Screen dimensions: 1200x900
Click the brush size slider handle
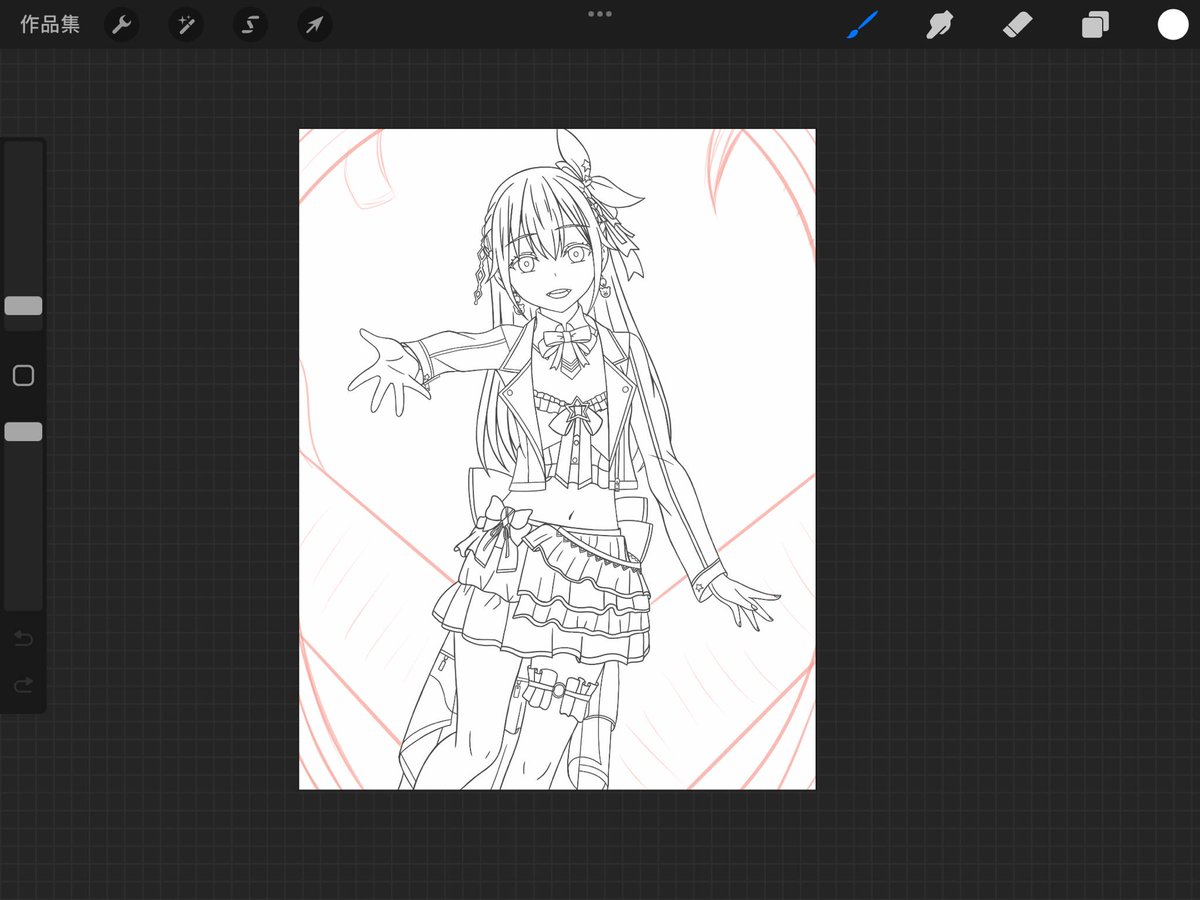(x=23, y=306)
